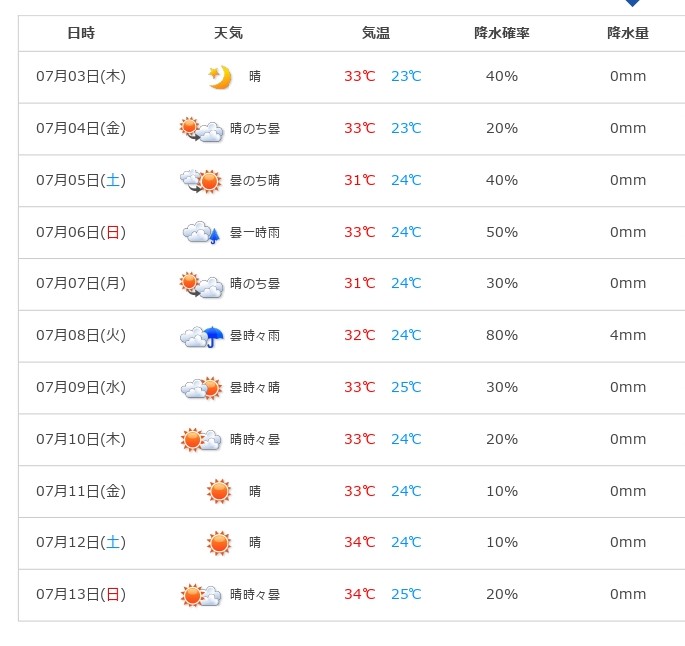685x646 pixels.
Task: Click the sun icon for 07月12日
Action: [x=219, y=543]
